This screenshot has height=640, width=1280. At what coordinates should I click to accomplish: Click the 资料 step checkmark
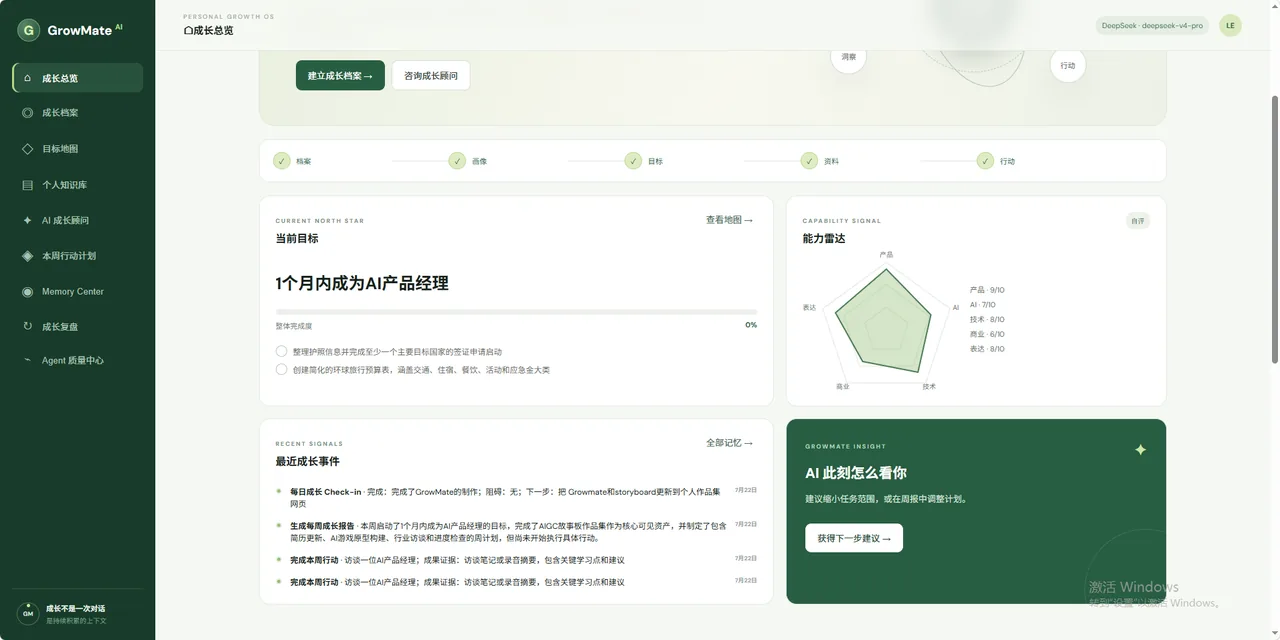pyautogui.click(x=809, y=161)
